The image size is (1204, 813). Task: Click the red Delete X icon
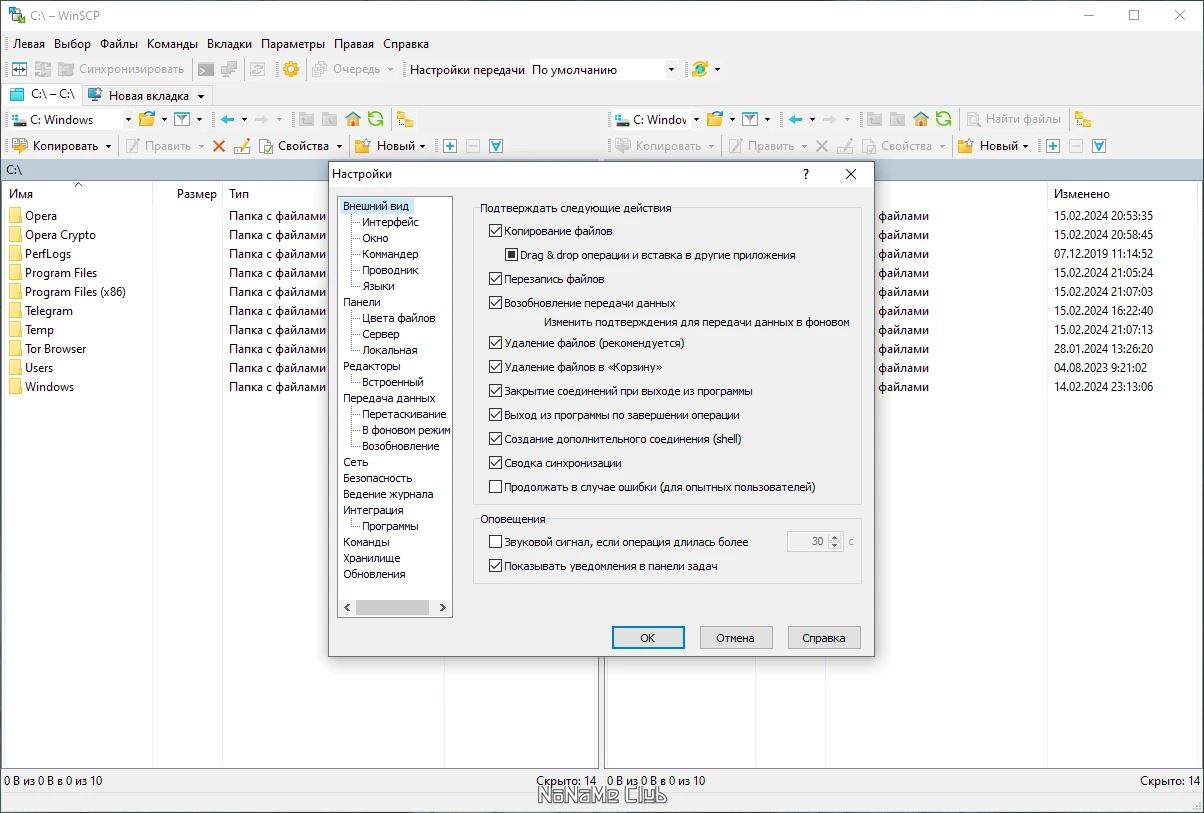pyautogui.click(x=219, y=146)
